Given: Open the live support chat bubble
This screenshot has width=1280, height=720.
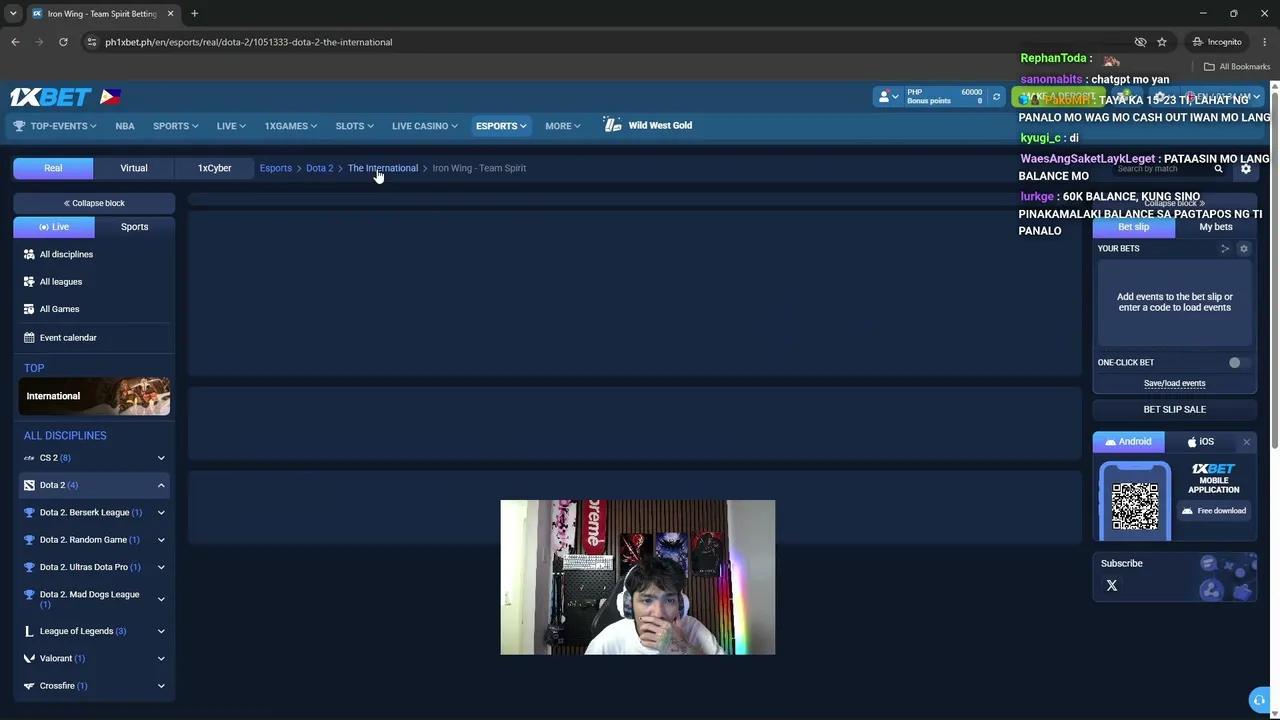Looking at the screenshot, I should click(1259, 700).
